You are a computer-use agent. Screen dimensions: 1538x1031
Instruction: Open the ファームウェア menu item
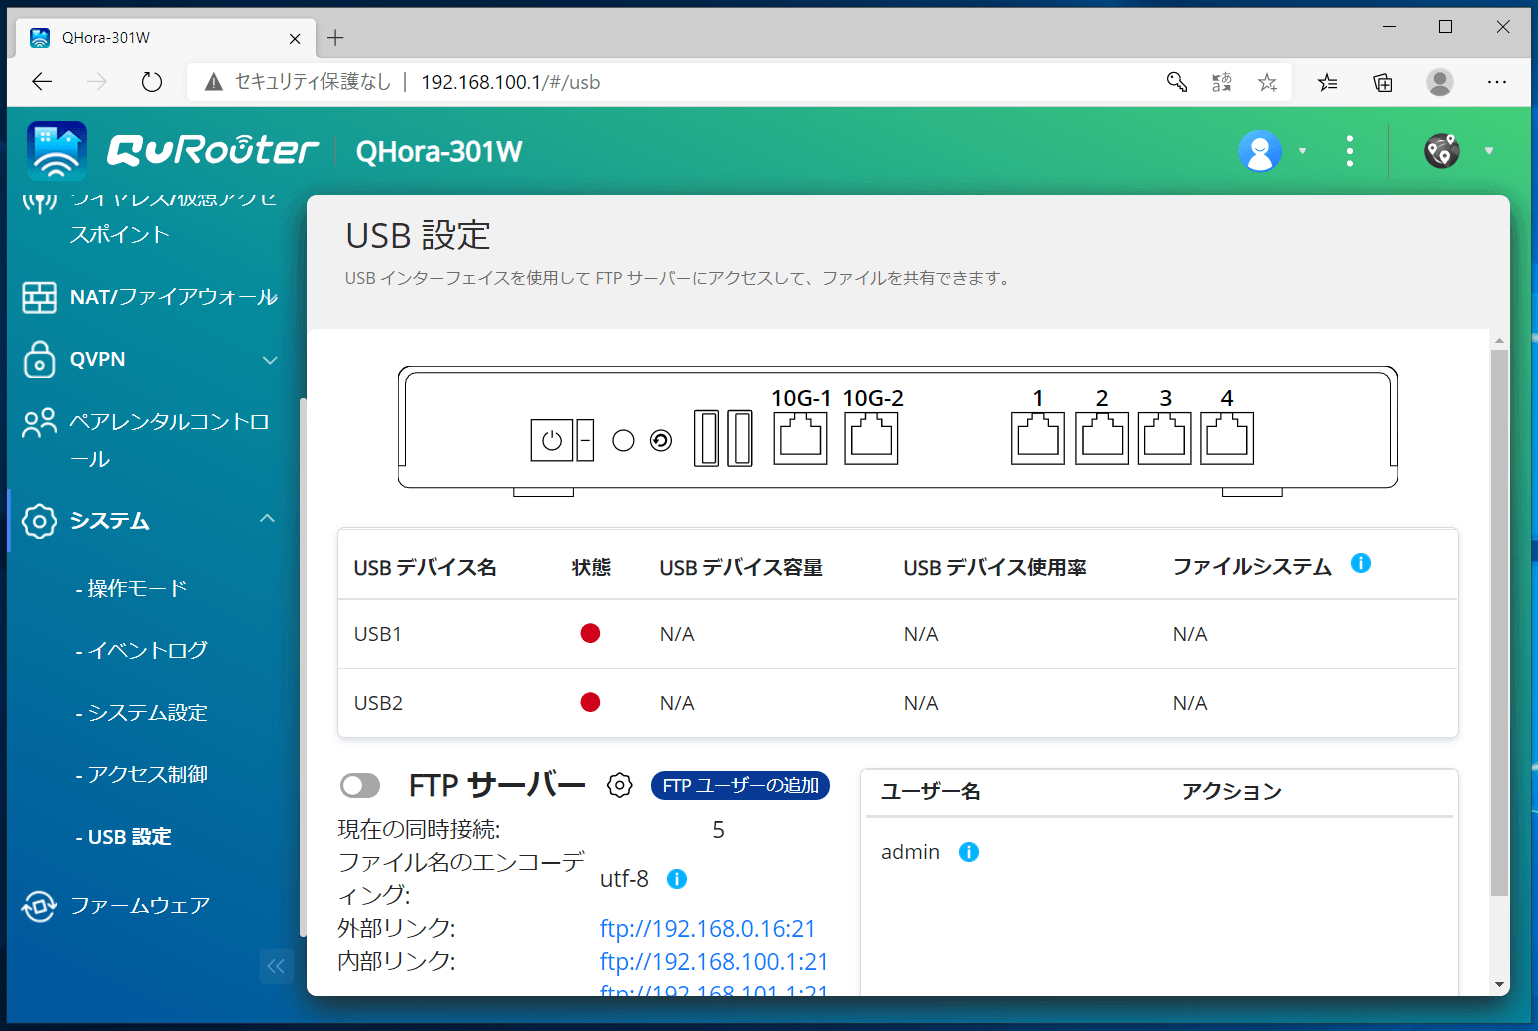click(140, 906)
